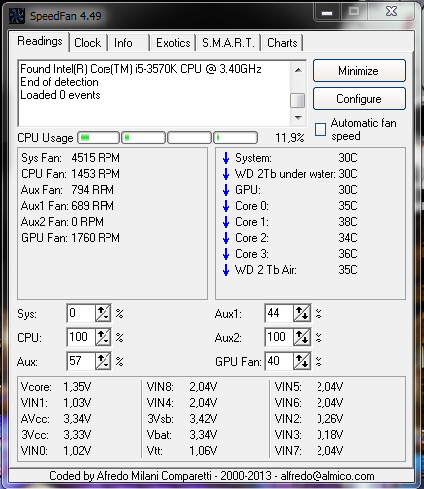The width and height of the screenshot is (424, 489).
Task: Click the CPU speed value field
Action: (x=81, y=337)
